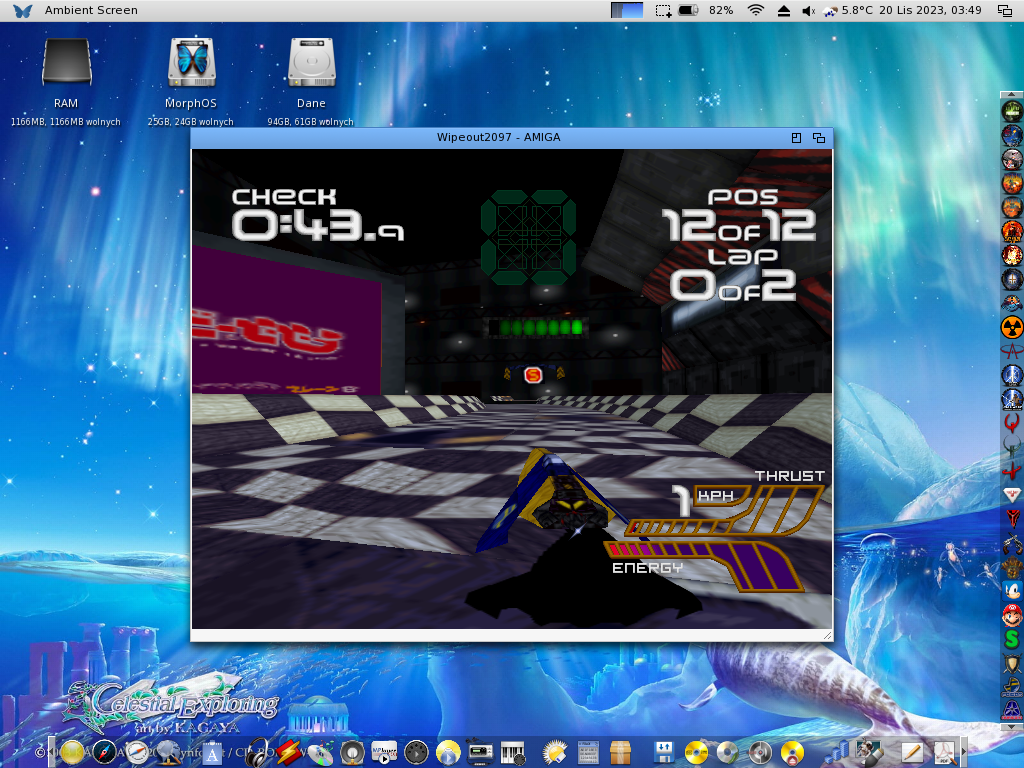Open the blue letter A notepad dock icon
1024x768 pixels.
pos(212,753)
